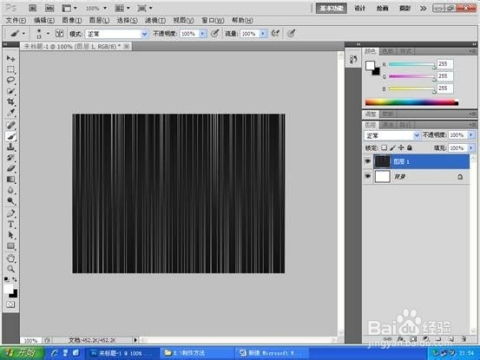Select the Hand tool
The height and width of the screenshot is (360, 480).
click(11, 259)
